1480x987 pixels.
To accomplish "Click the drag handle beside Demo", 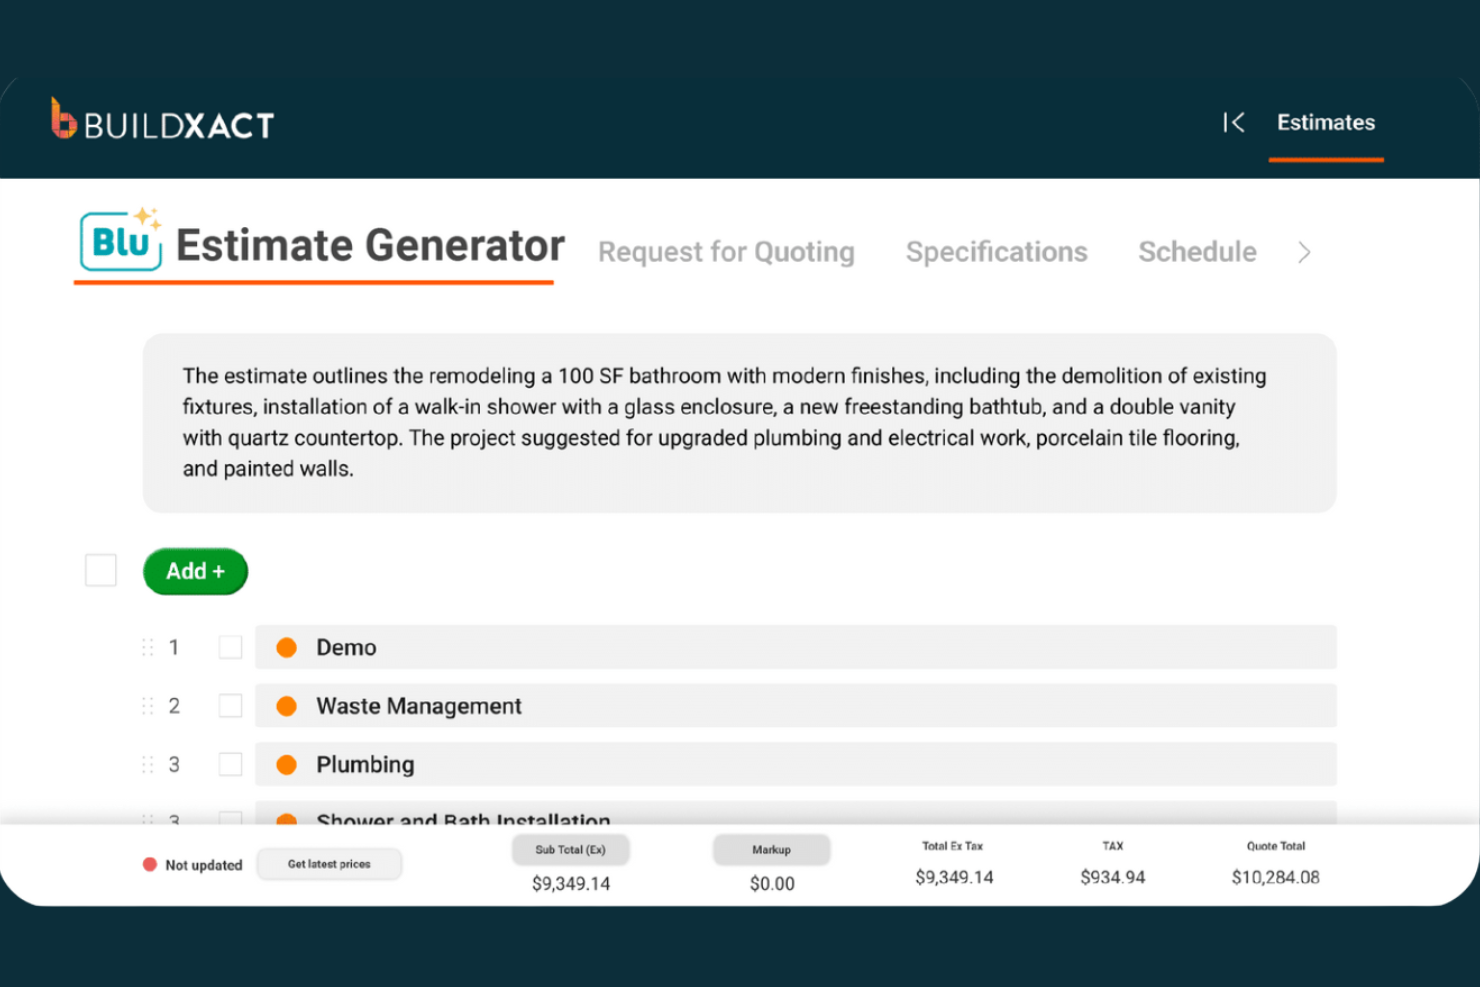I will (x=146, y=647).
